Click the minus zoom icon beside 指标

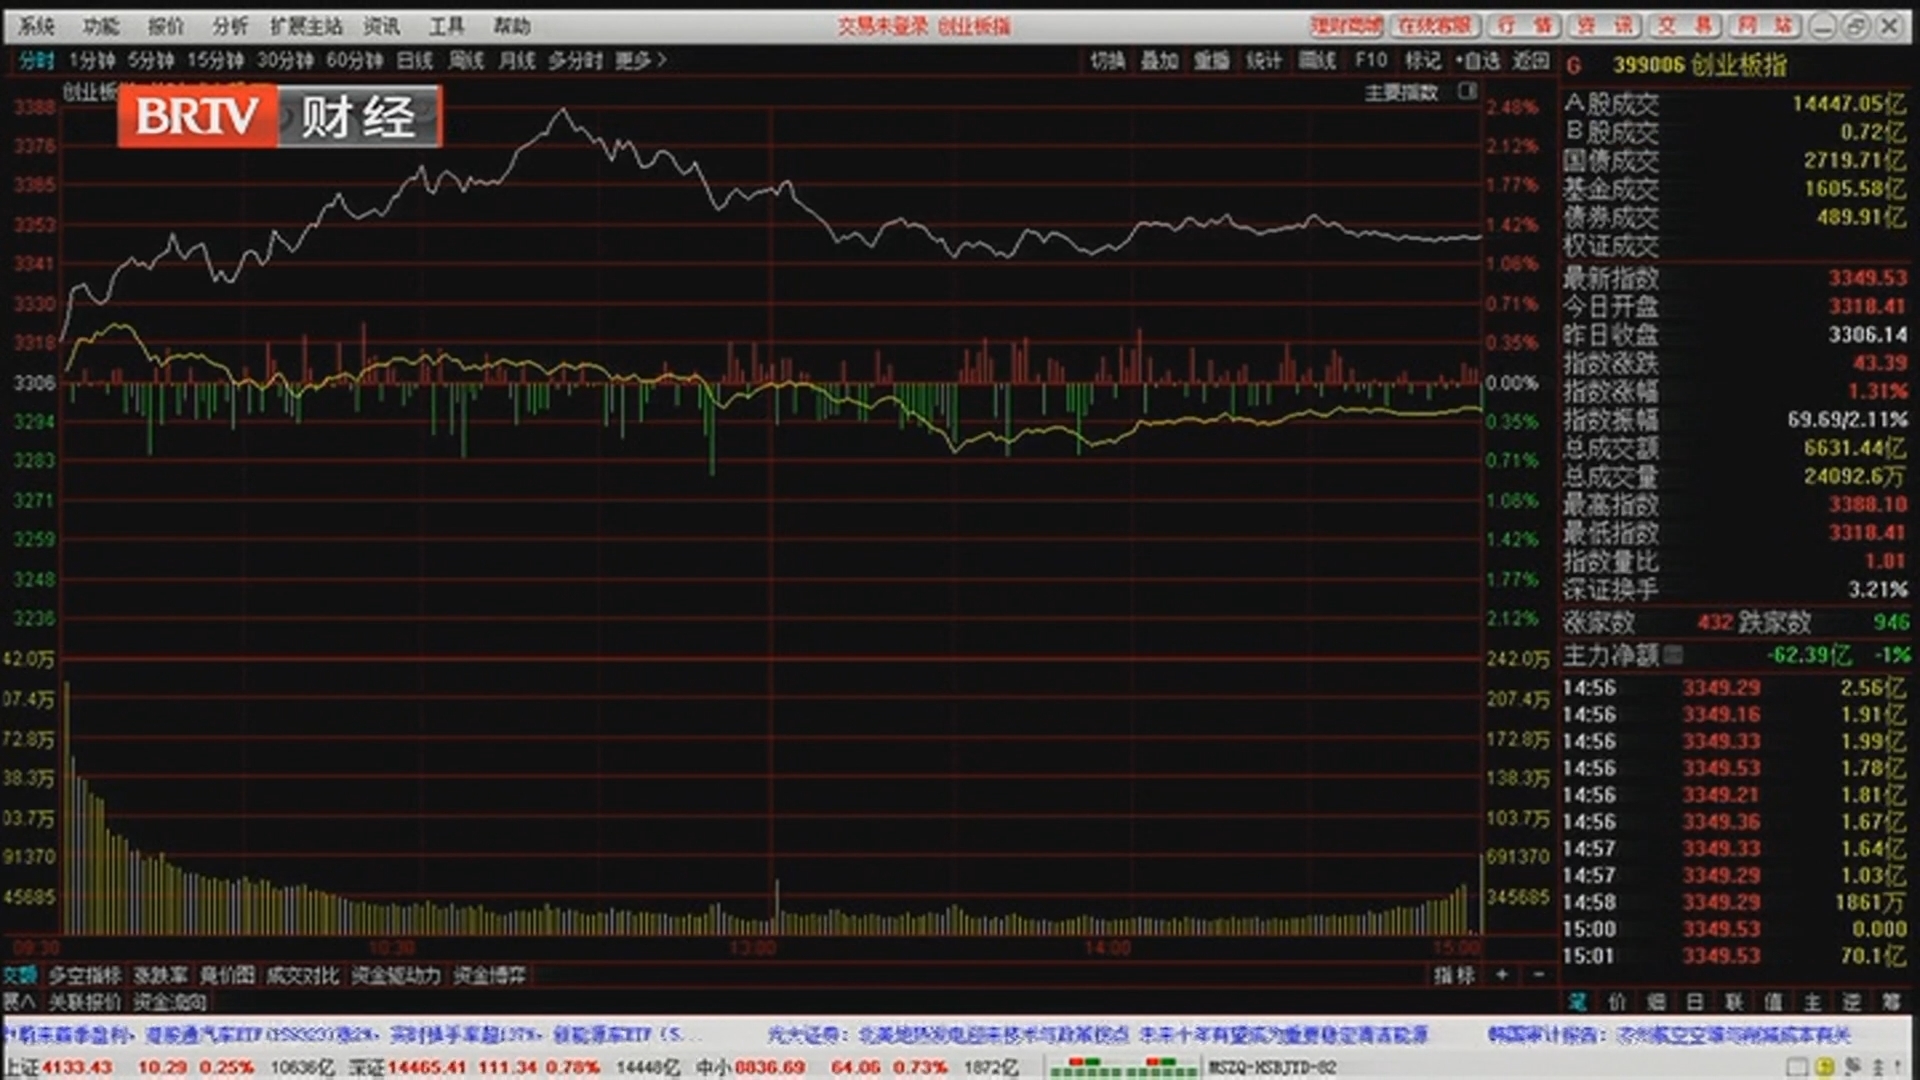coord(1538,974)
